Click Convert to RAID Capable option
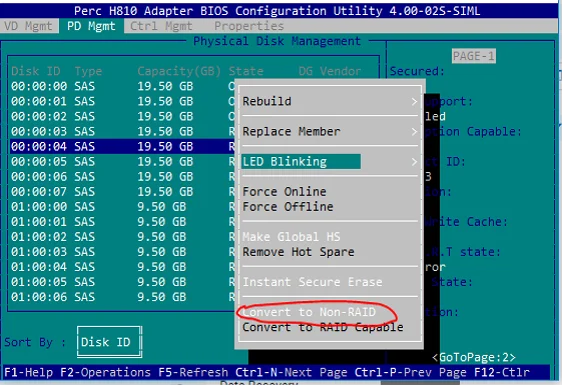Screen dimensions: 562x385 pyautogui.click(x=323, y=327)
